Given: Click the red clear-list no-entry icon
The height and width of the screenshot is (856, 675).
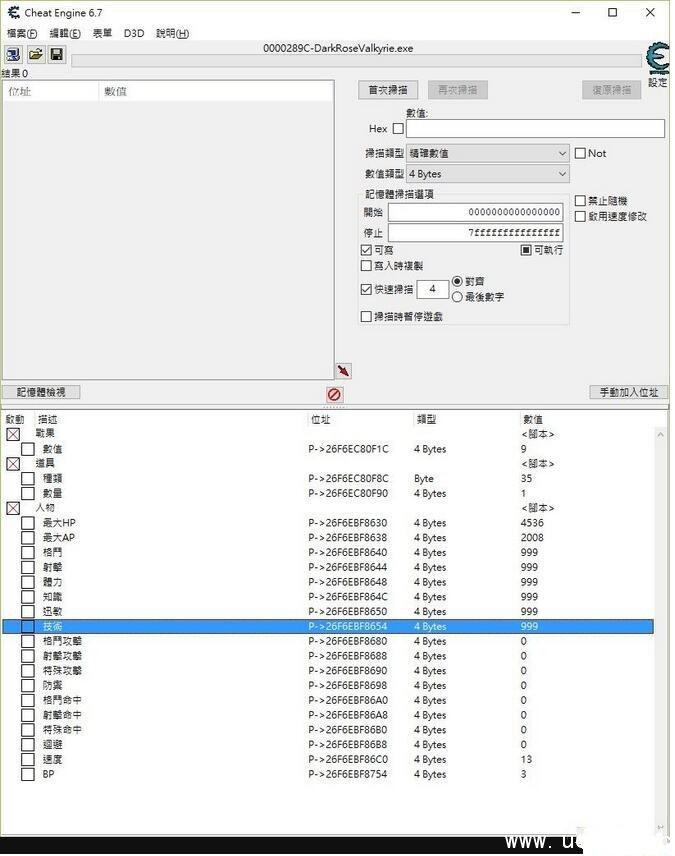Looking at the screenshot, I should pyautogui.click(x=334, y=395).
